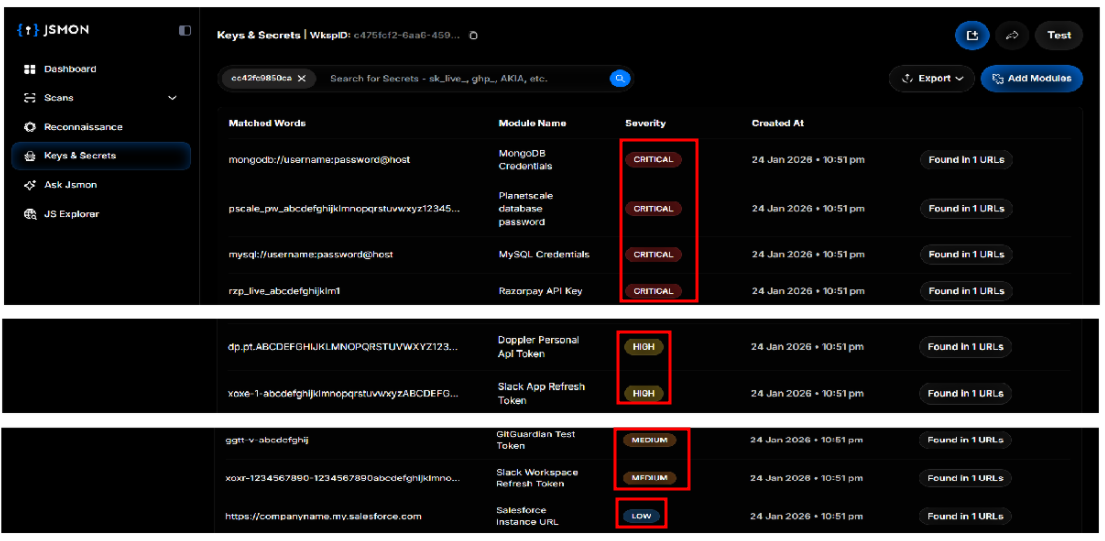The width and height of the screenshot is (1105, 541).
Task: Go to Ask Jsmon in the sidebar
Action: [70, 185]
